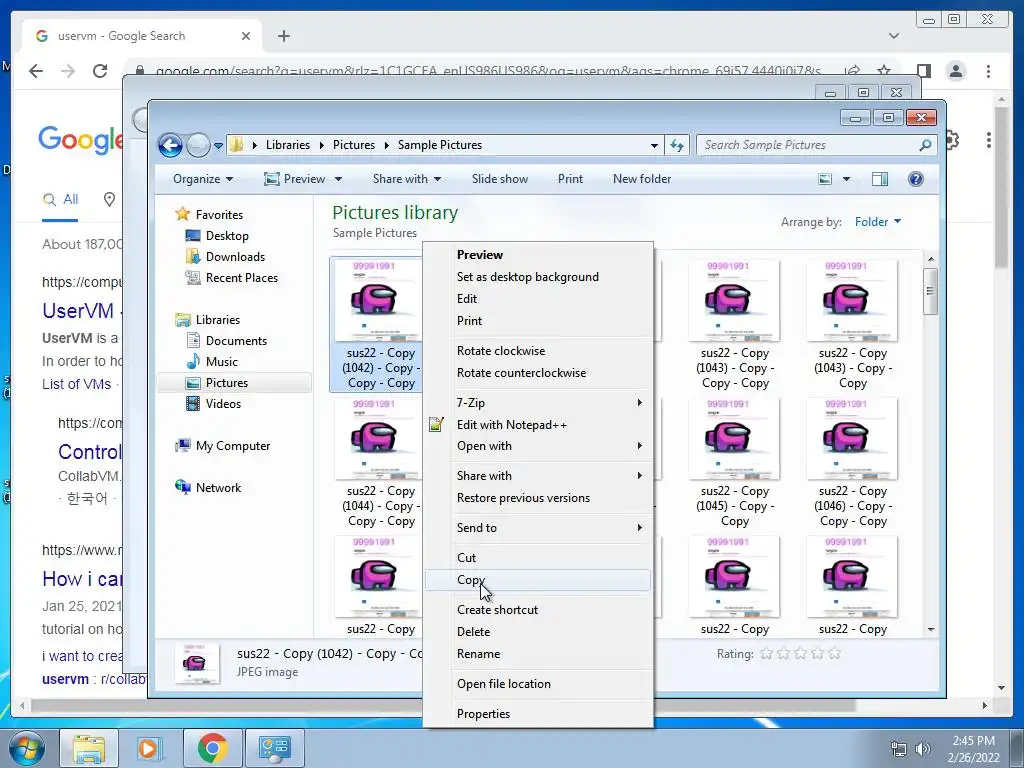1024x768 pixels.
Task: Choose Preview from the context menu
Action: [538, 255]
